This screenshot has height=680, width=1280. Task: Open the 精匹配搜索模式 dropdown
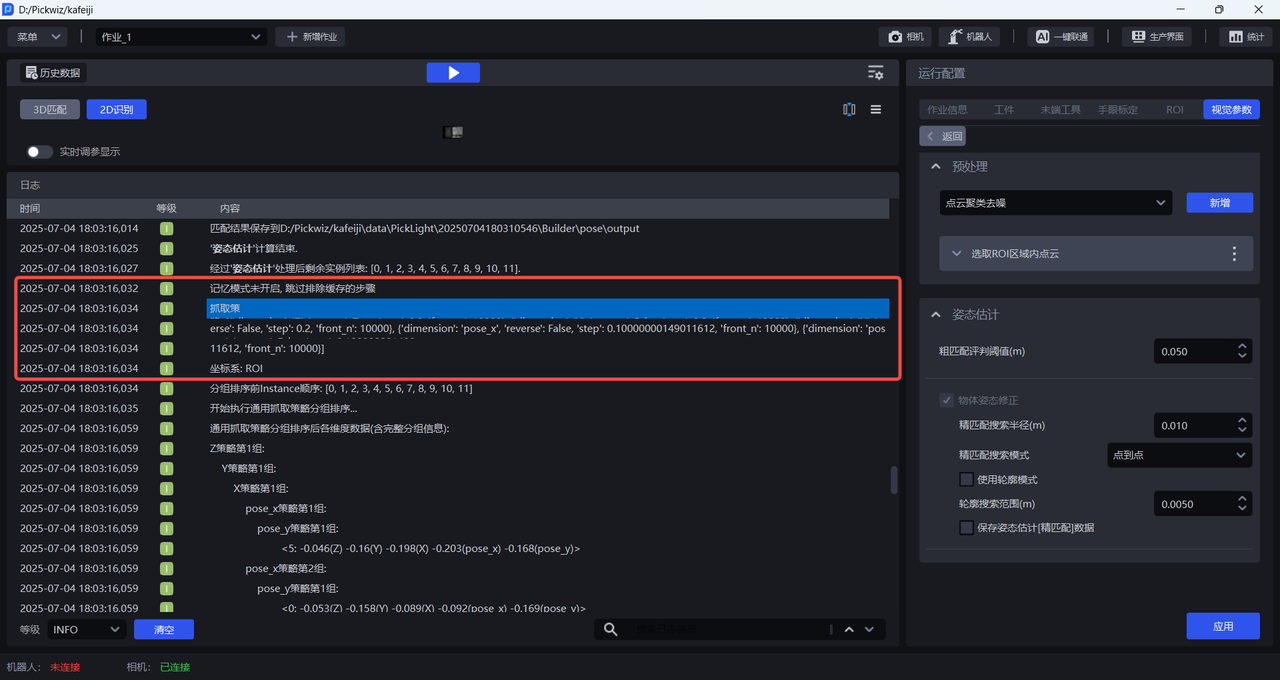[1179, 455]
